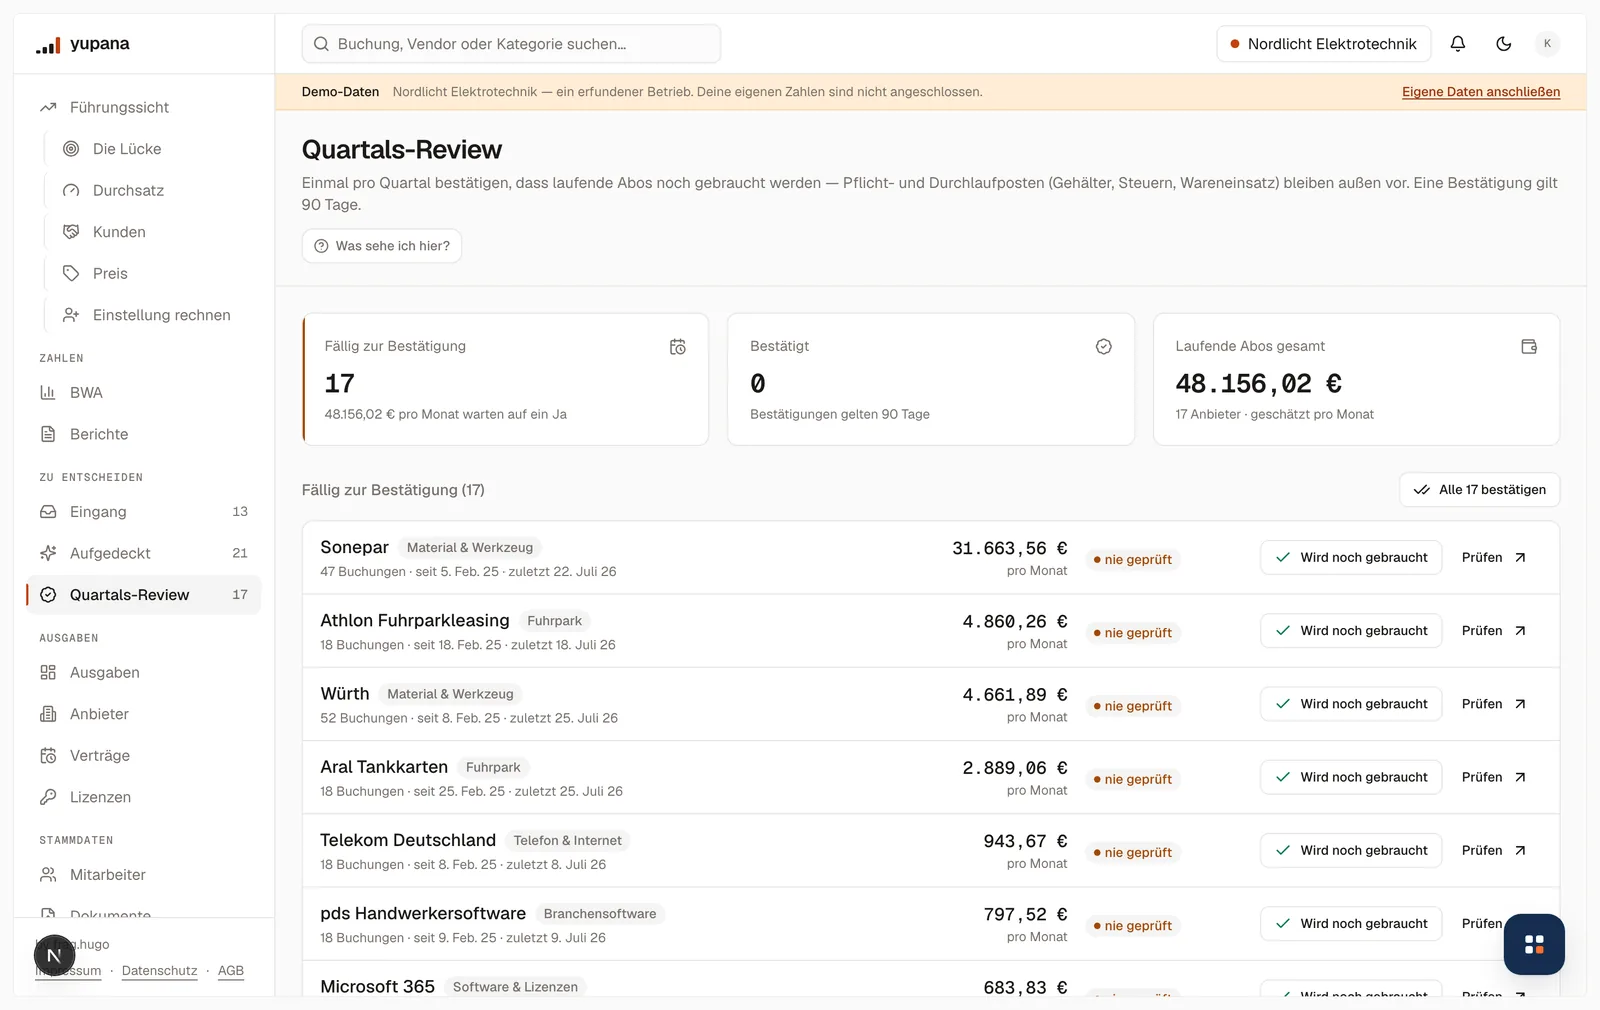This screenshot has height=1010, width=1600.
Task: Go to Kunden in the sidebar
Action: click(153, 232)
